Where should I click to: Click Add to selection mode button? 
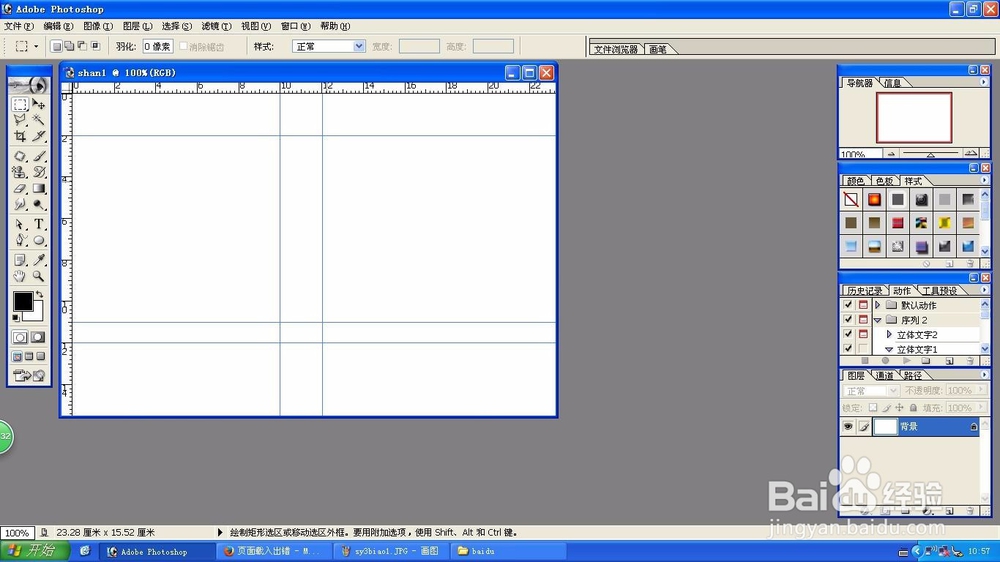[x=69, y=46]
